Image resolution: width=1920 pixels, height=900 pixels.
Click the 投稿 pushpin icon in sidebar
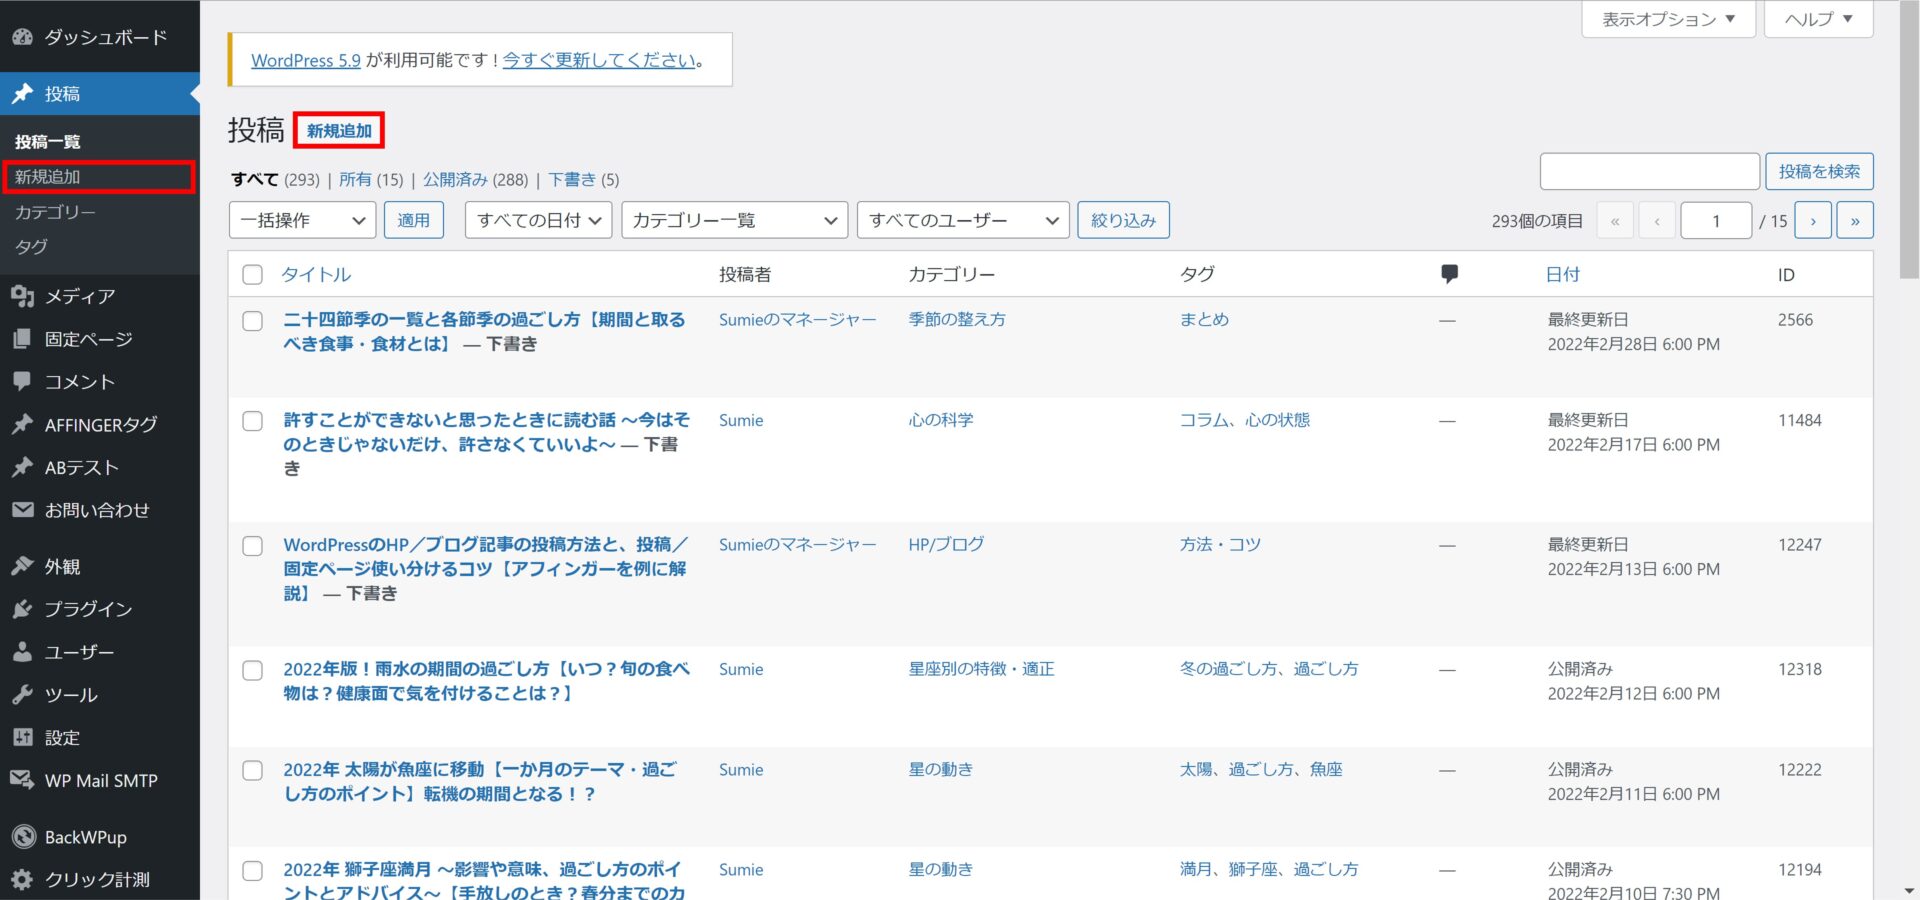(x=22, y=94)
